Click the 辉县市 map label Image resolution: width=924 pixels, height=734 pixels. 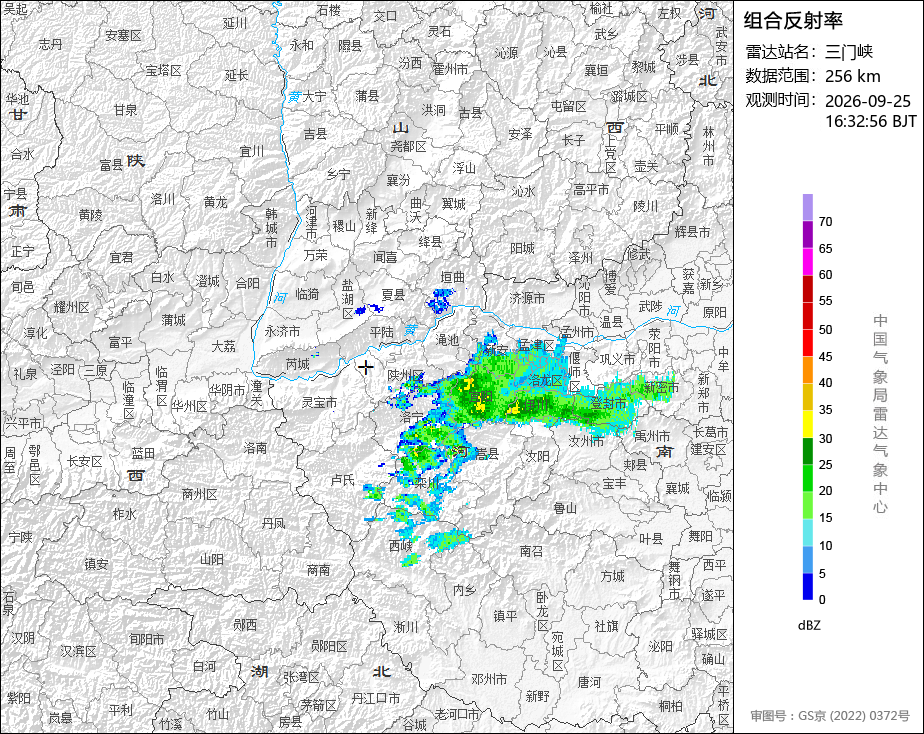692,232
